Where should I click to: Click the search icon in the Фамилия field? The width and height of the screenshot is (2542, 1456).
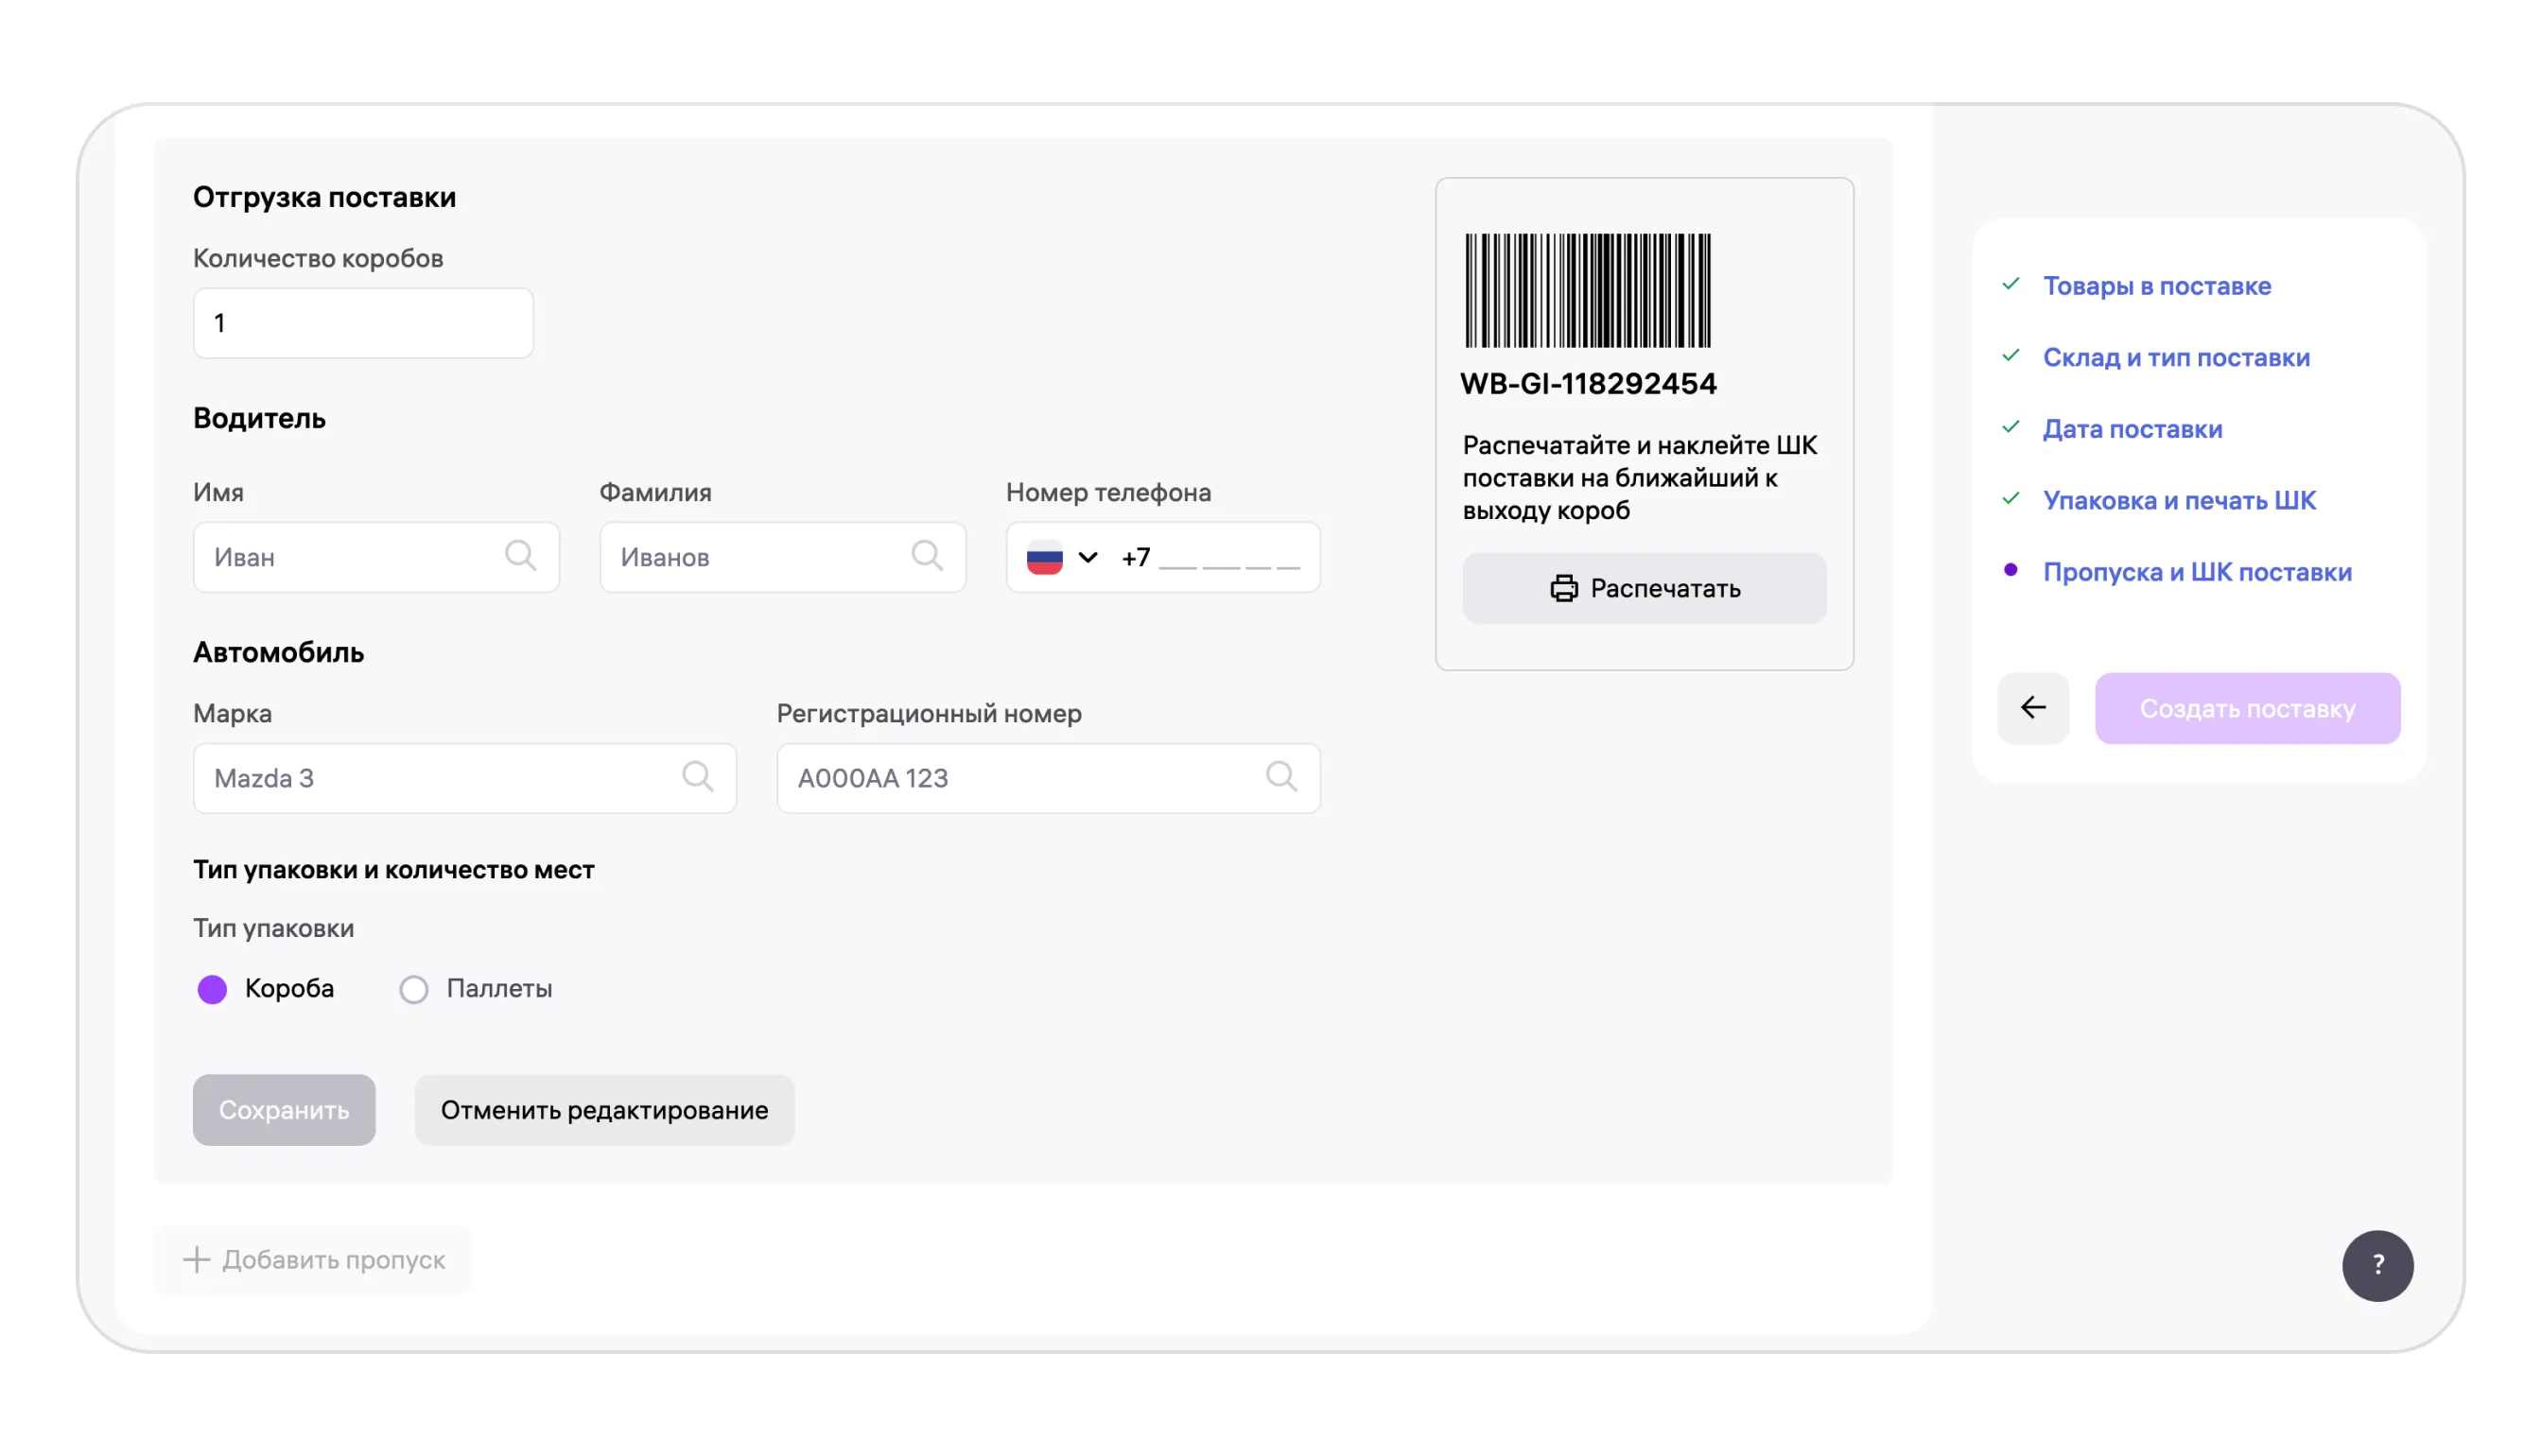point(927,556)
